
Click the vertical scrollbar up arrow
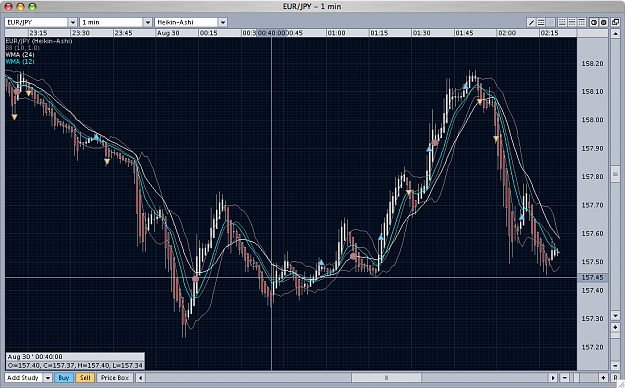pos(615,33)
